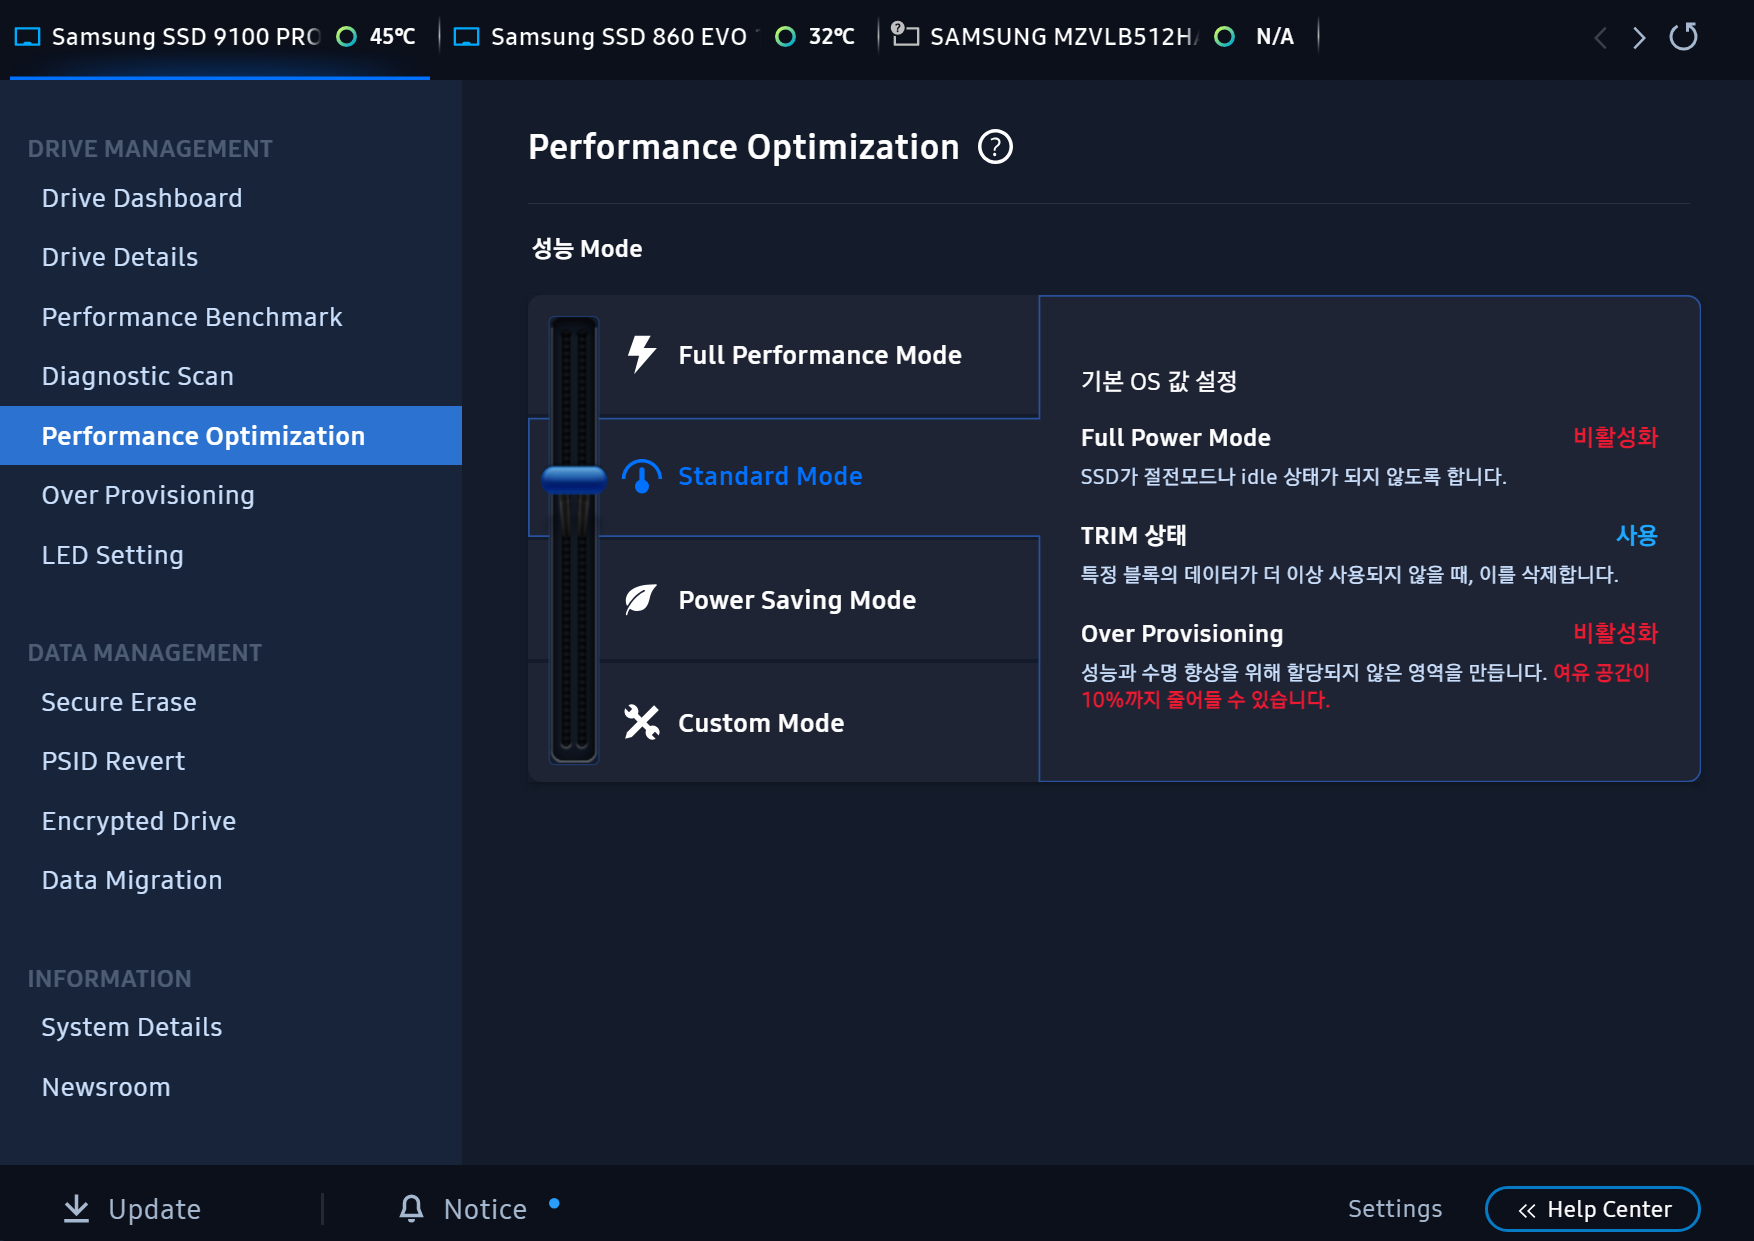Open Secure Erase
This screenshot has height=1241, width=1754.
coord(231,702)
